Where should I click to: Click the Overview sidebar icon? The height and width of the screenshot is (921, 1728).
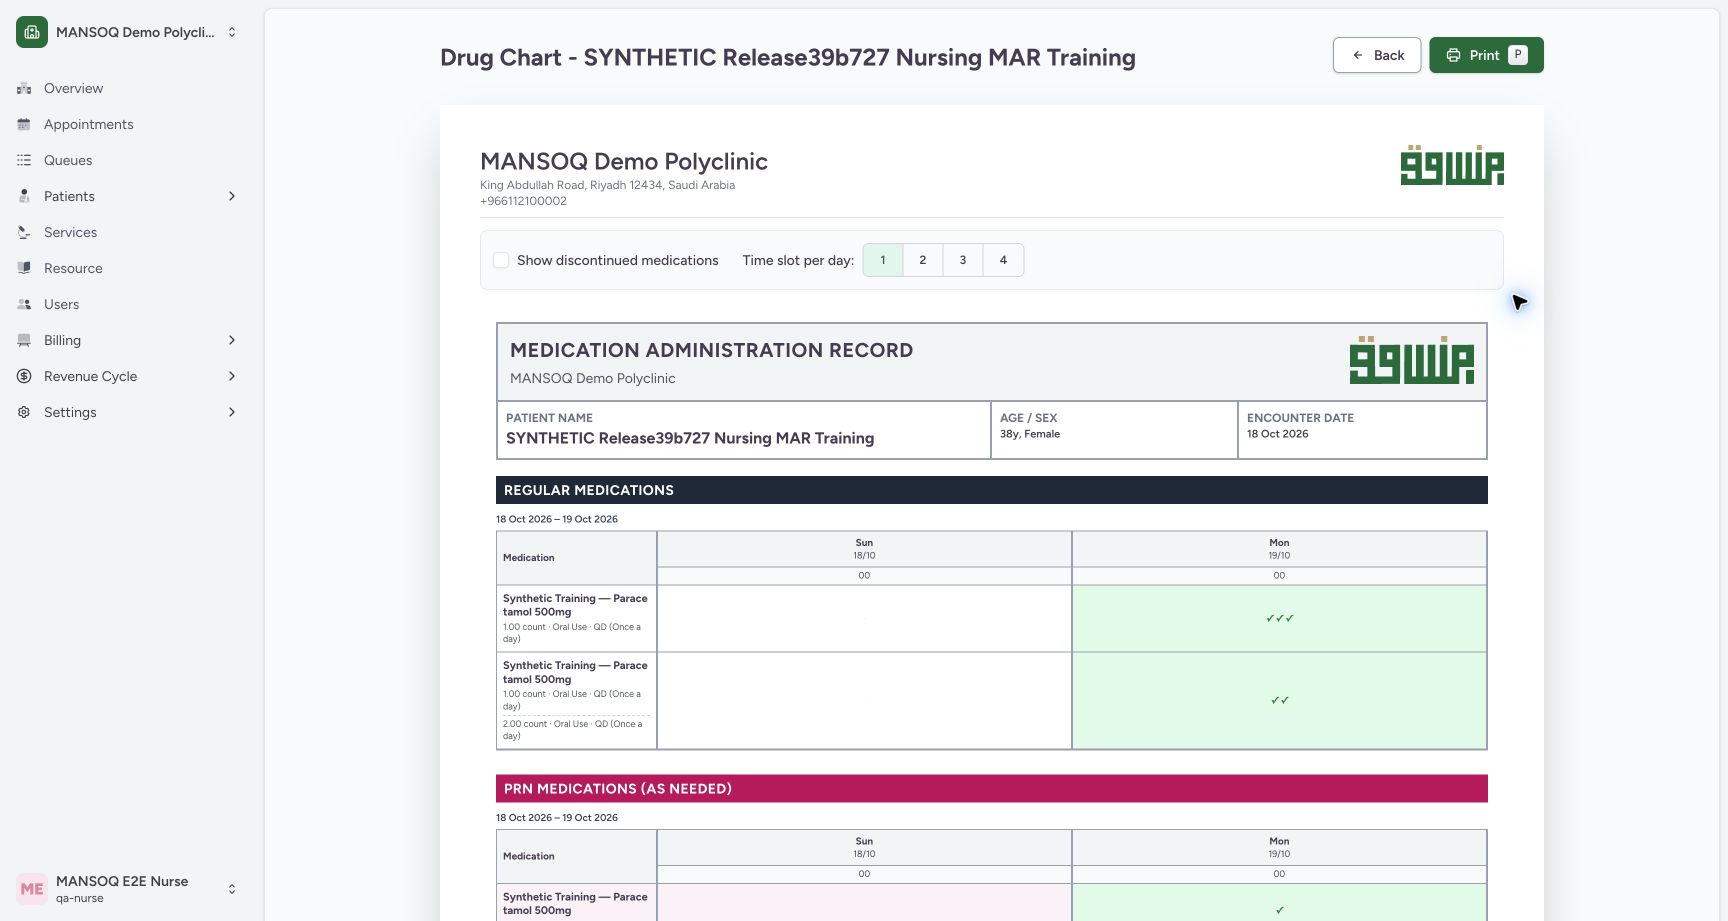point(24,88)
